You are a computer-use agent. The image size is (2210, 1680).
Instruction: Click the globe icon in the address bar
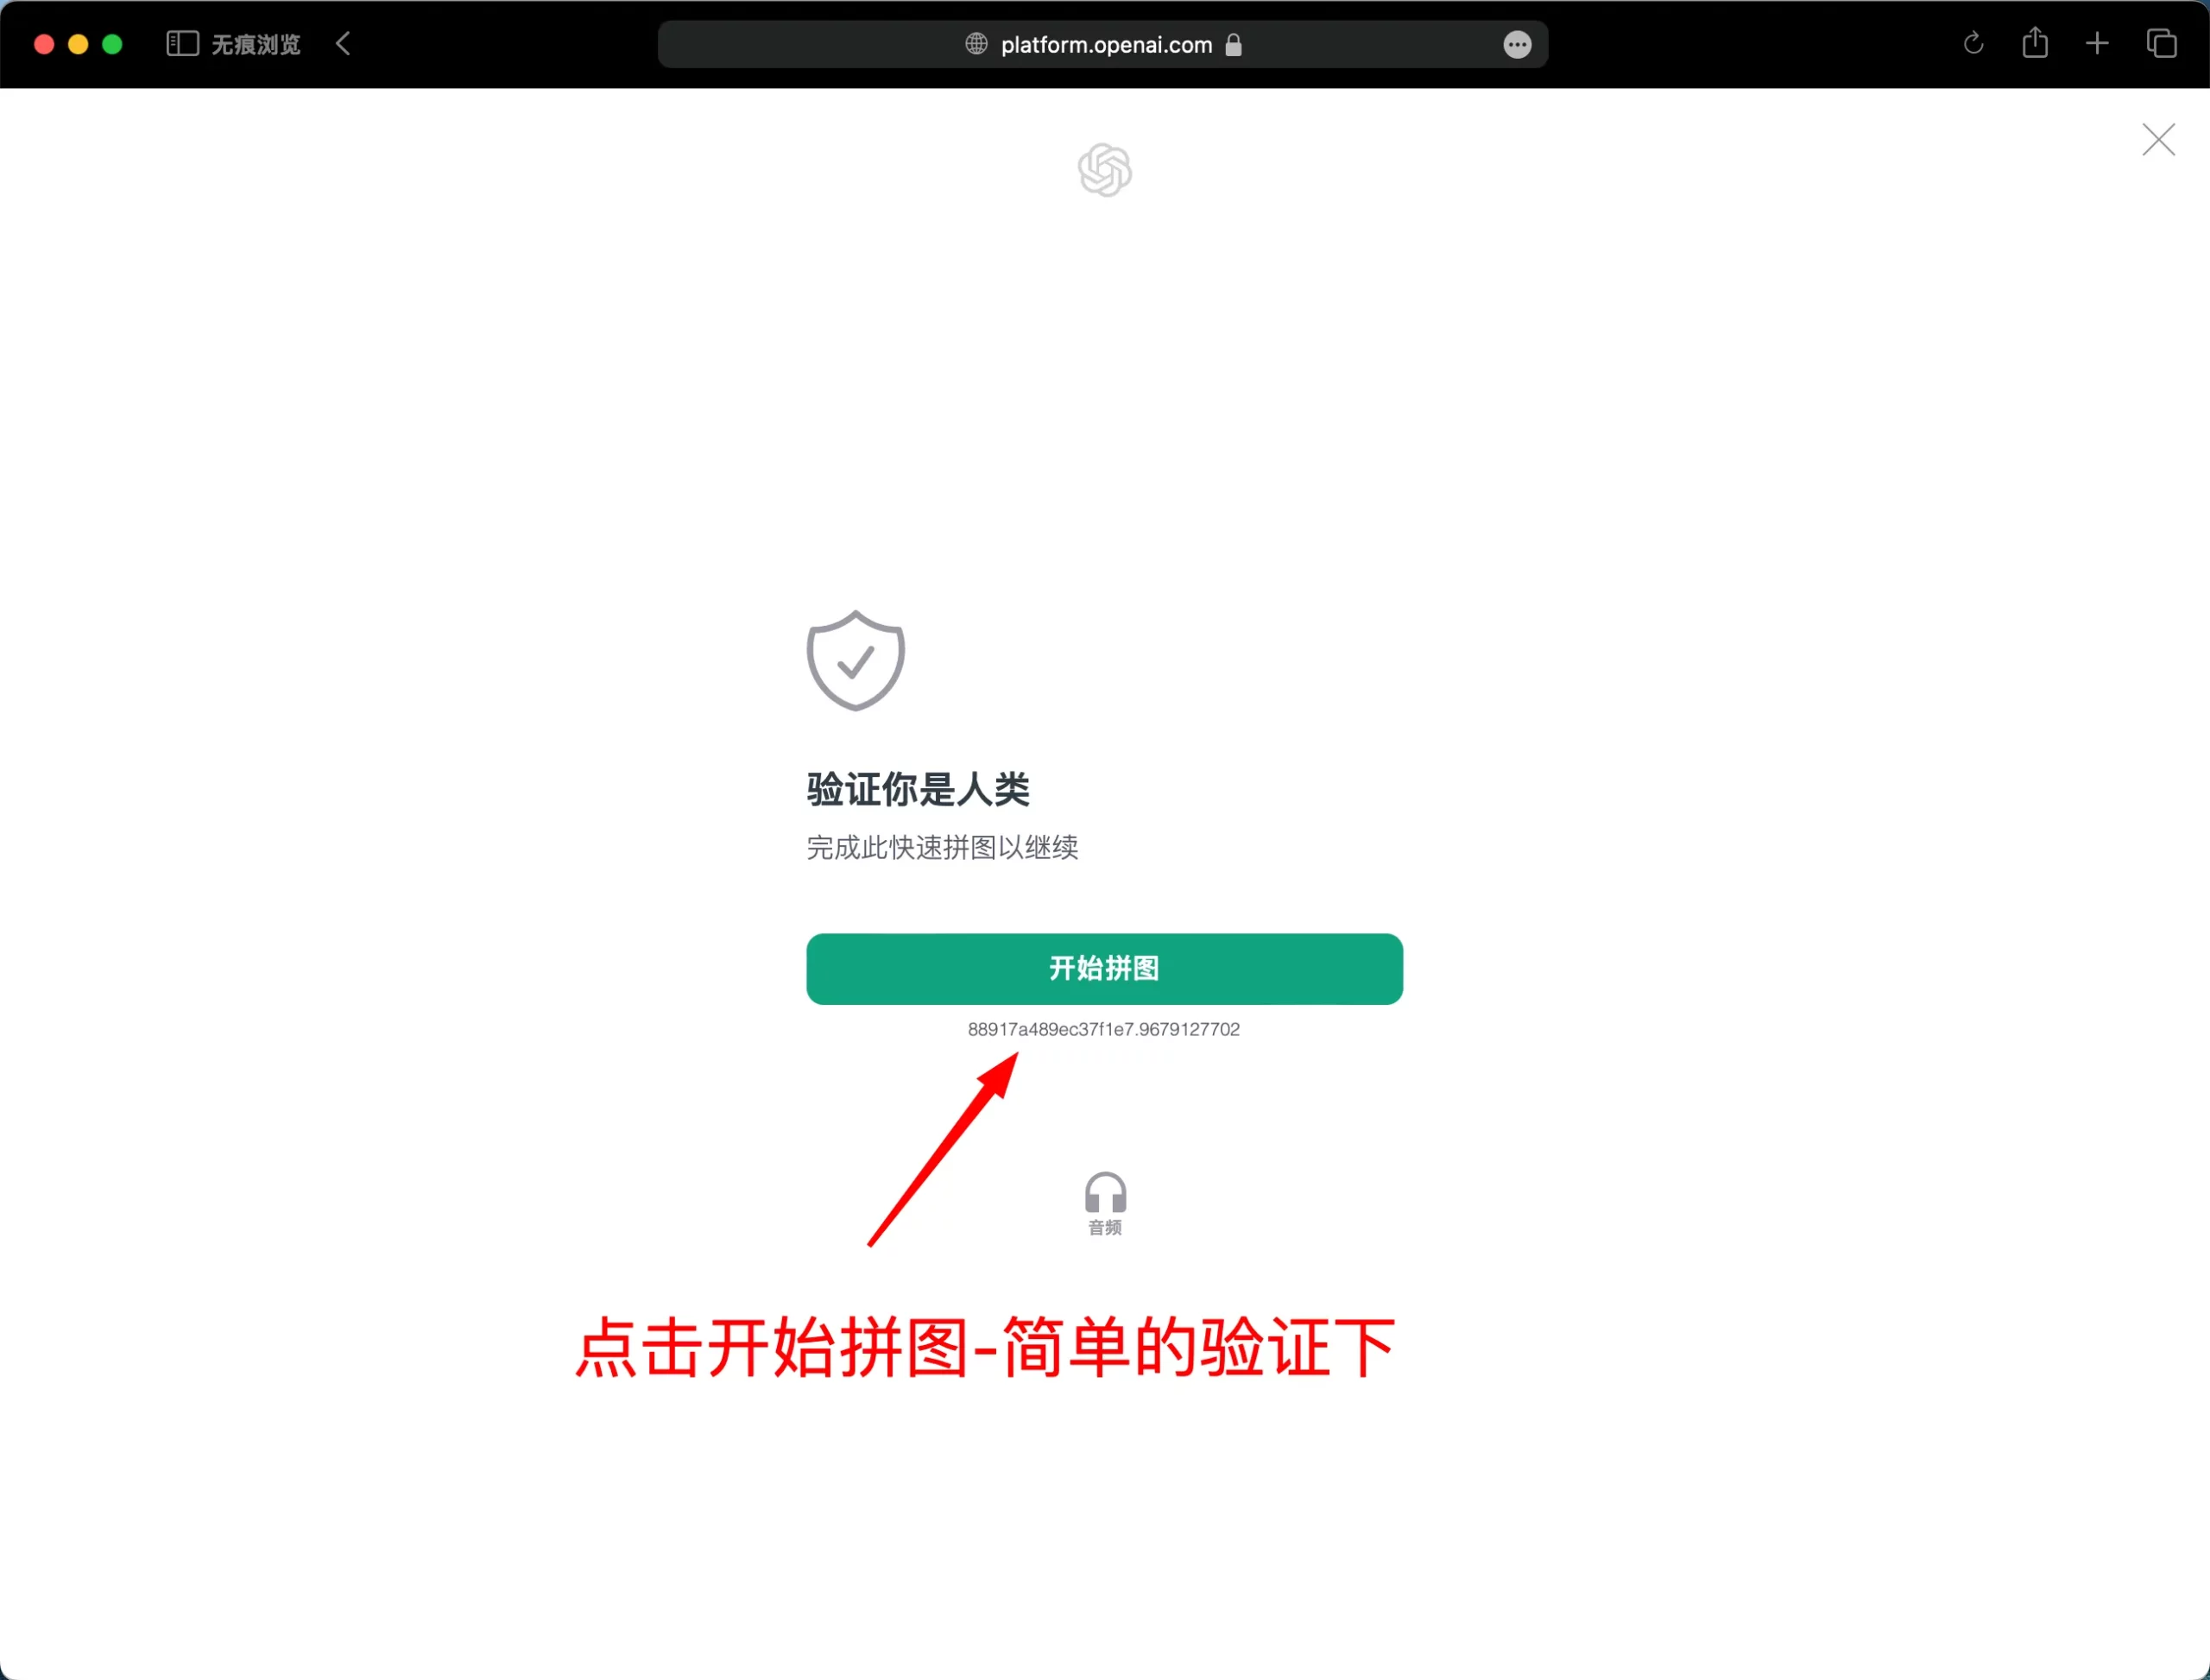pyautogui.click(x=976, y=44)
